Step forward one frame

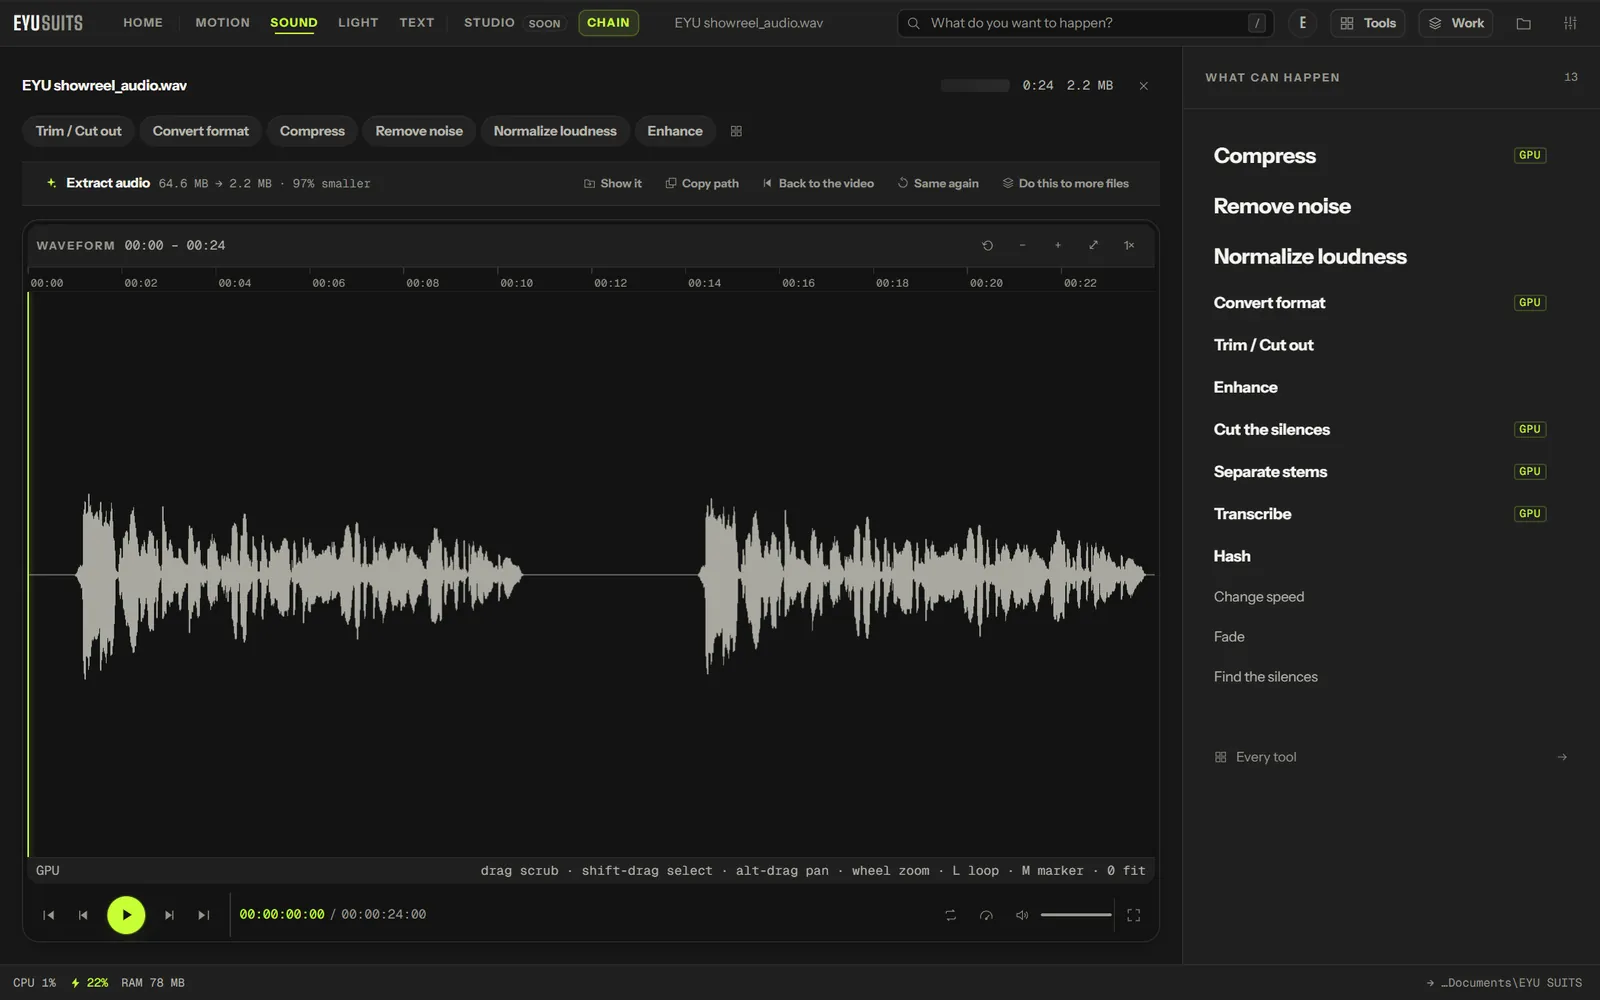(x=169, y=915)
